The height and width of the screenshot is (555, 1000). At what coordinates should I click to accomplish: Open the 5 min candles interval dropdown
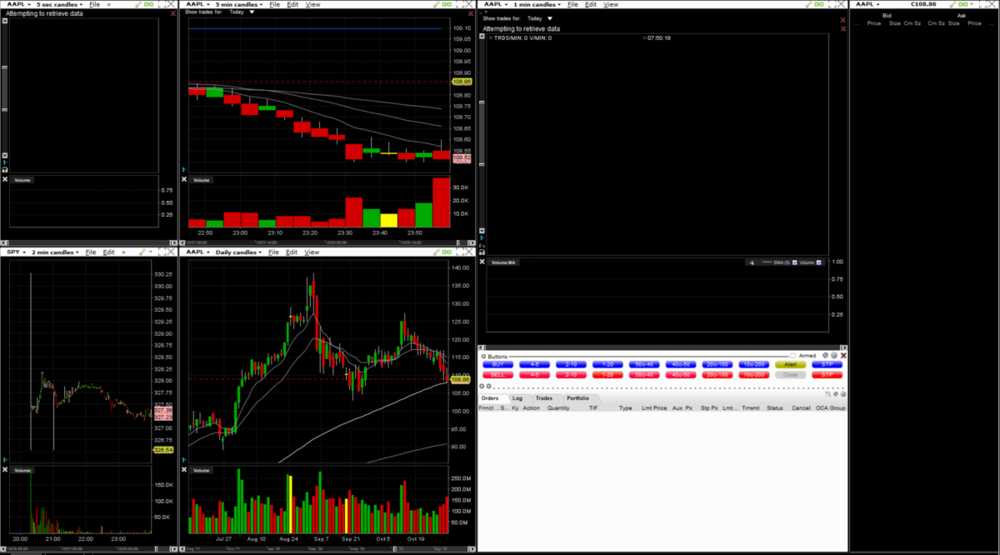(238, 5)
